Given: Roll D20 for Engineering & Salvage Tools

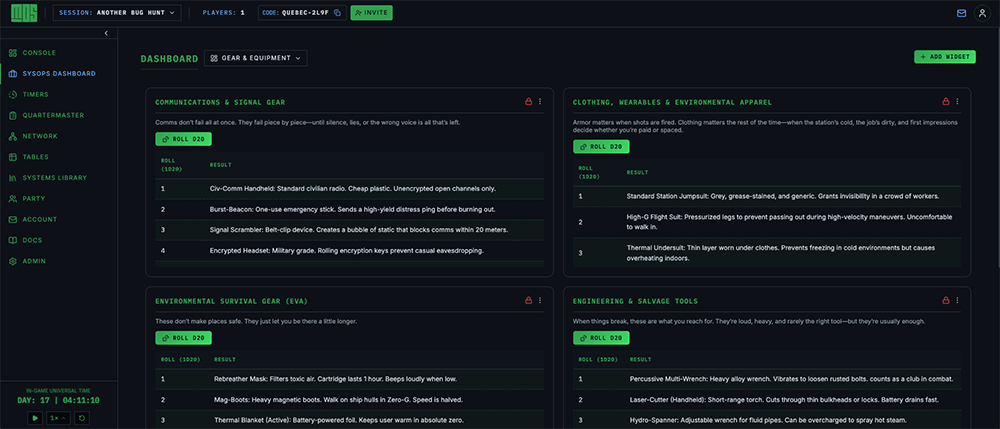Looking at the screenshot, I should [601, 338].
